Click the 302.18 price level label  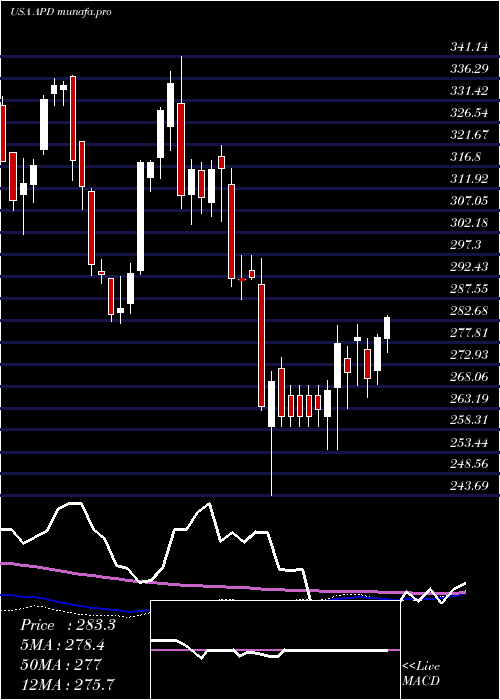click(x=469, y=222)
